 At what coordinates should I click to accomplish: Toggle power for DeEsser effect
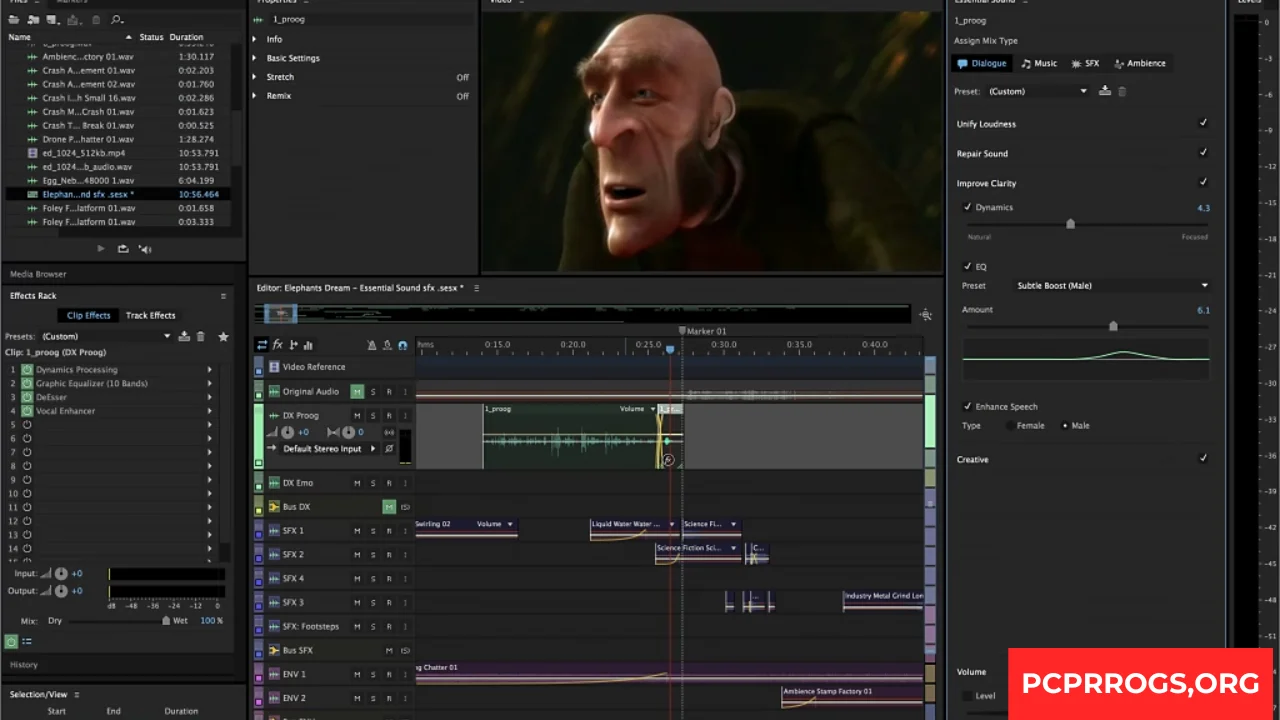coord(27,397)
